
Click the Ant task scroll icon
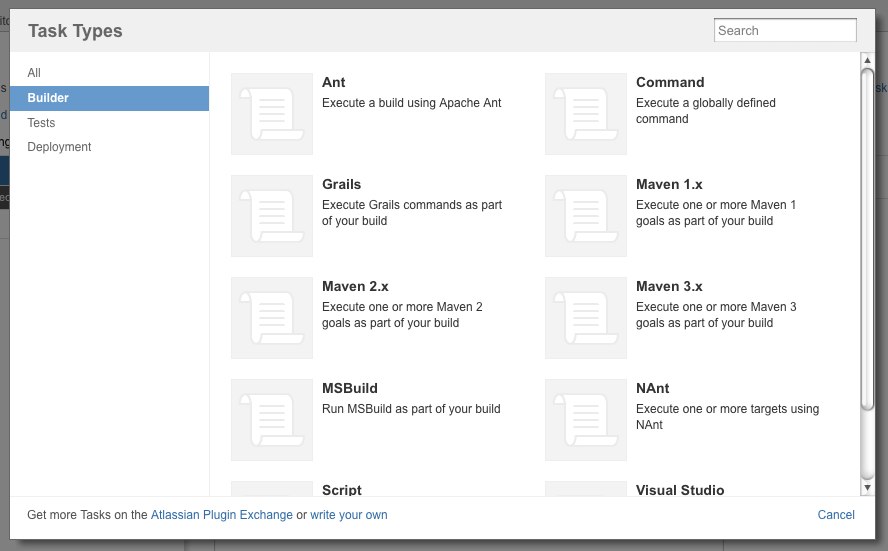272,114
